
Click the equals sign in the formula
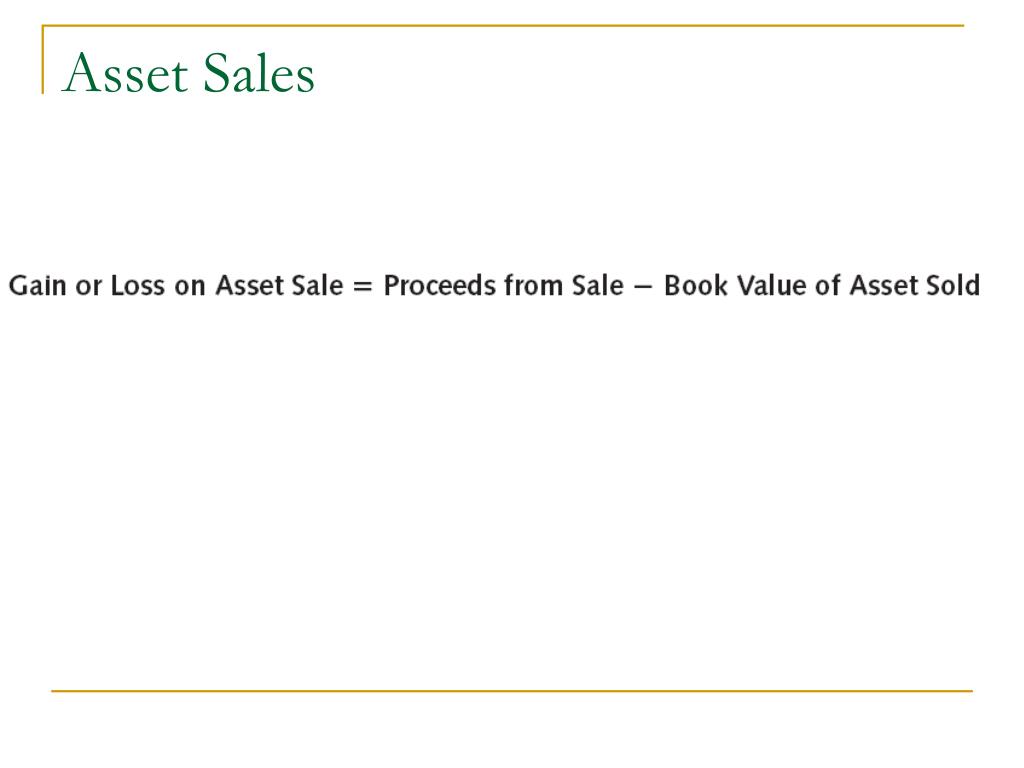tap(362, 287)
